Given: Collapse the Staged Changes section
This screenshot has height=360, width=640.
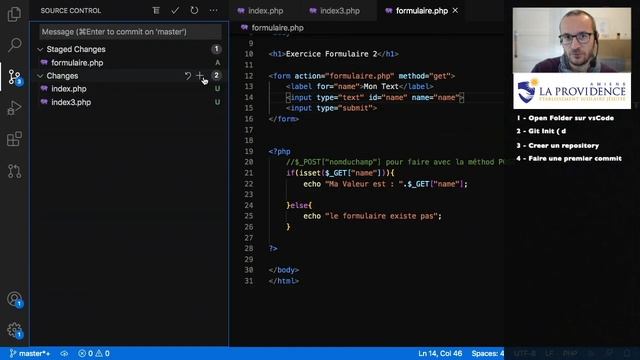Looking at the screenshot, I should 40,49.
